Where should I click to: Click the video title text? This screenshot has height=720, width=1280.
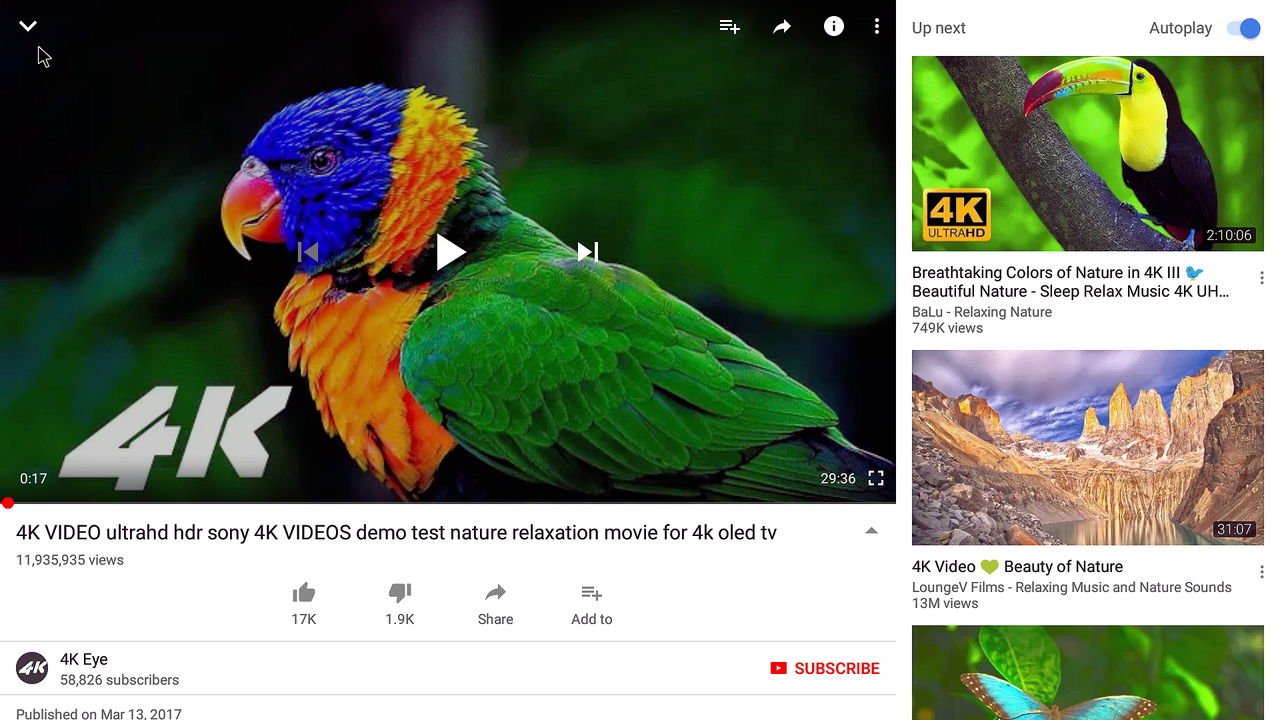click(x=396, y=533)
